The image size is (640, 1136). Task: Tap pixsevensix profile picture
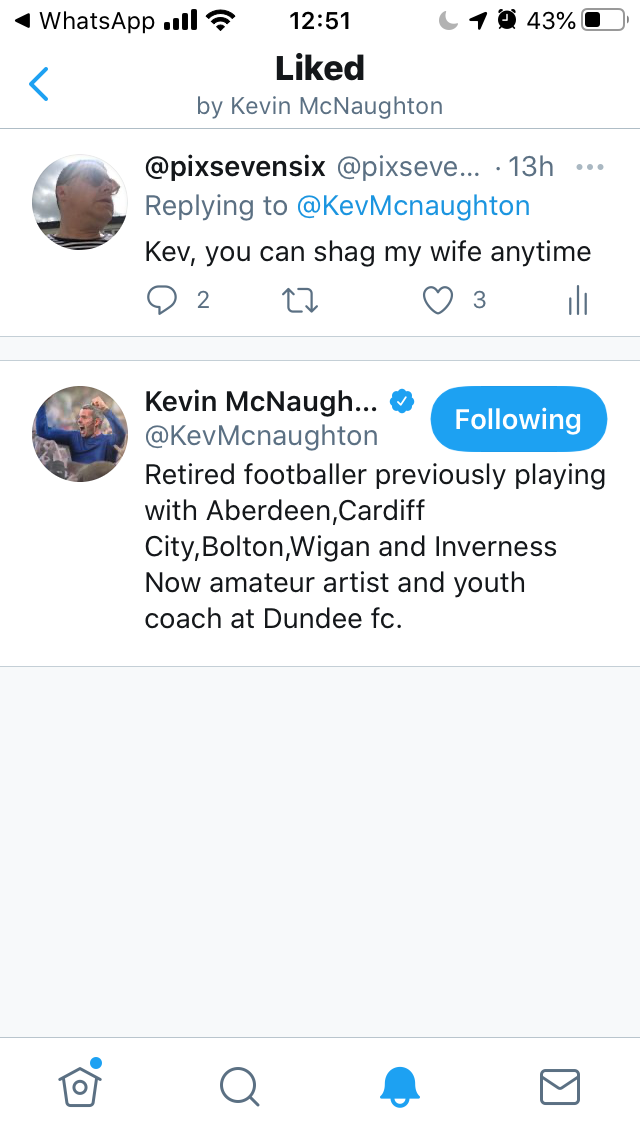pos(80,202)
